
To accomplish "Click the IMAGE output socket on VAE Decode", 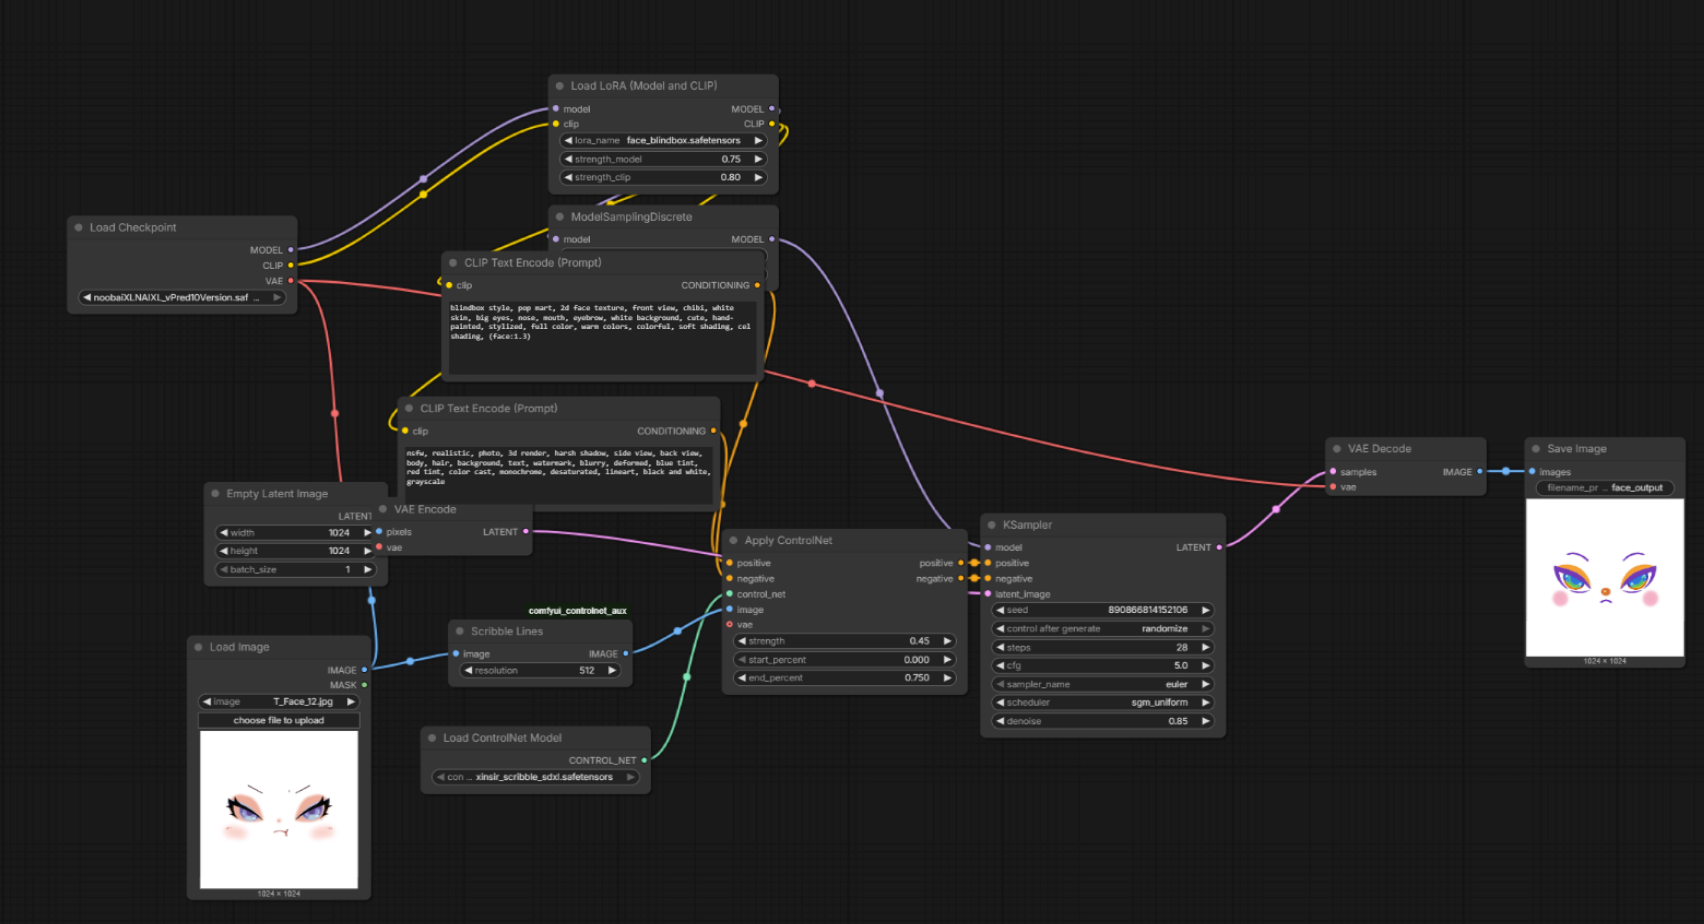I will pyautogui.click(x=1480, y=472).
